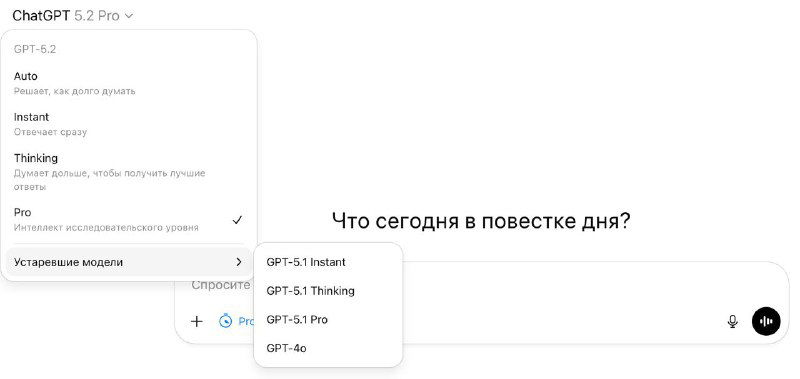This screenshot has height=379, width=800.
Task: Select the Thinking model option
Action: click(x=128, y=172)
